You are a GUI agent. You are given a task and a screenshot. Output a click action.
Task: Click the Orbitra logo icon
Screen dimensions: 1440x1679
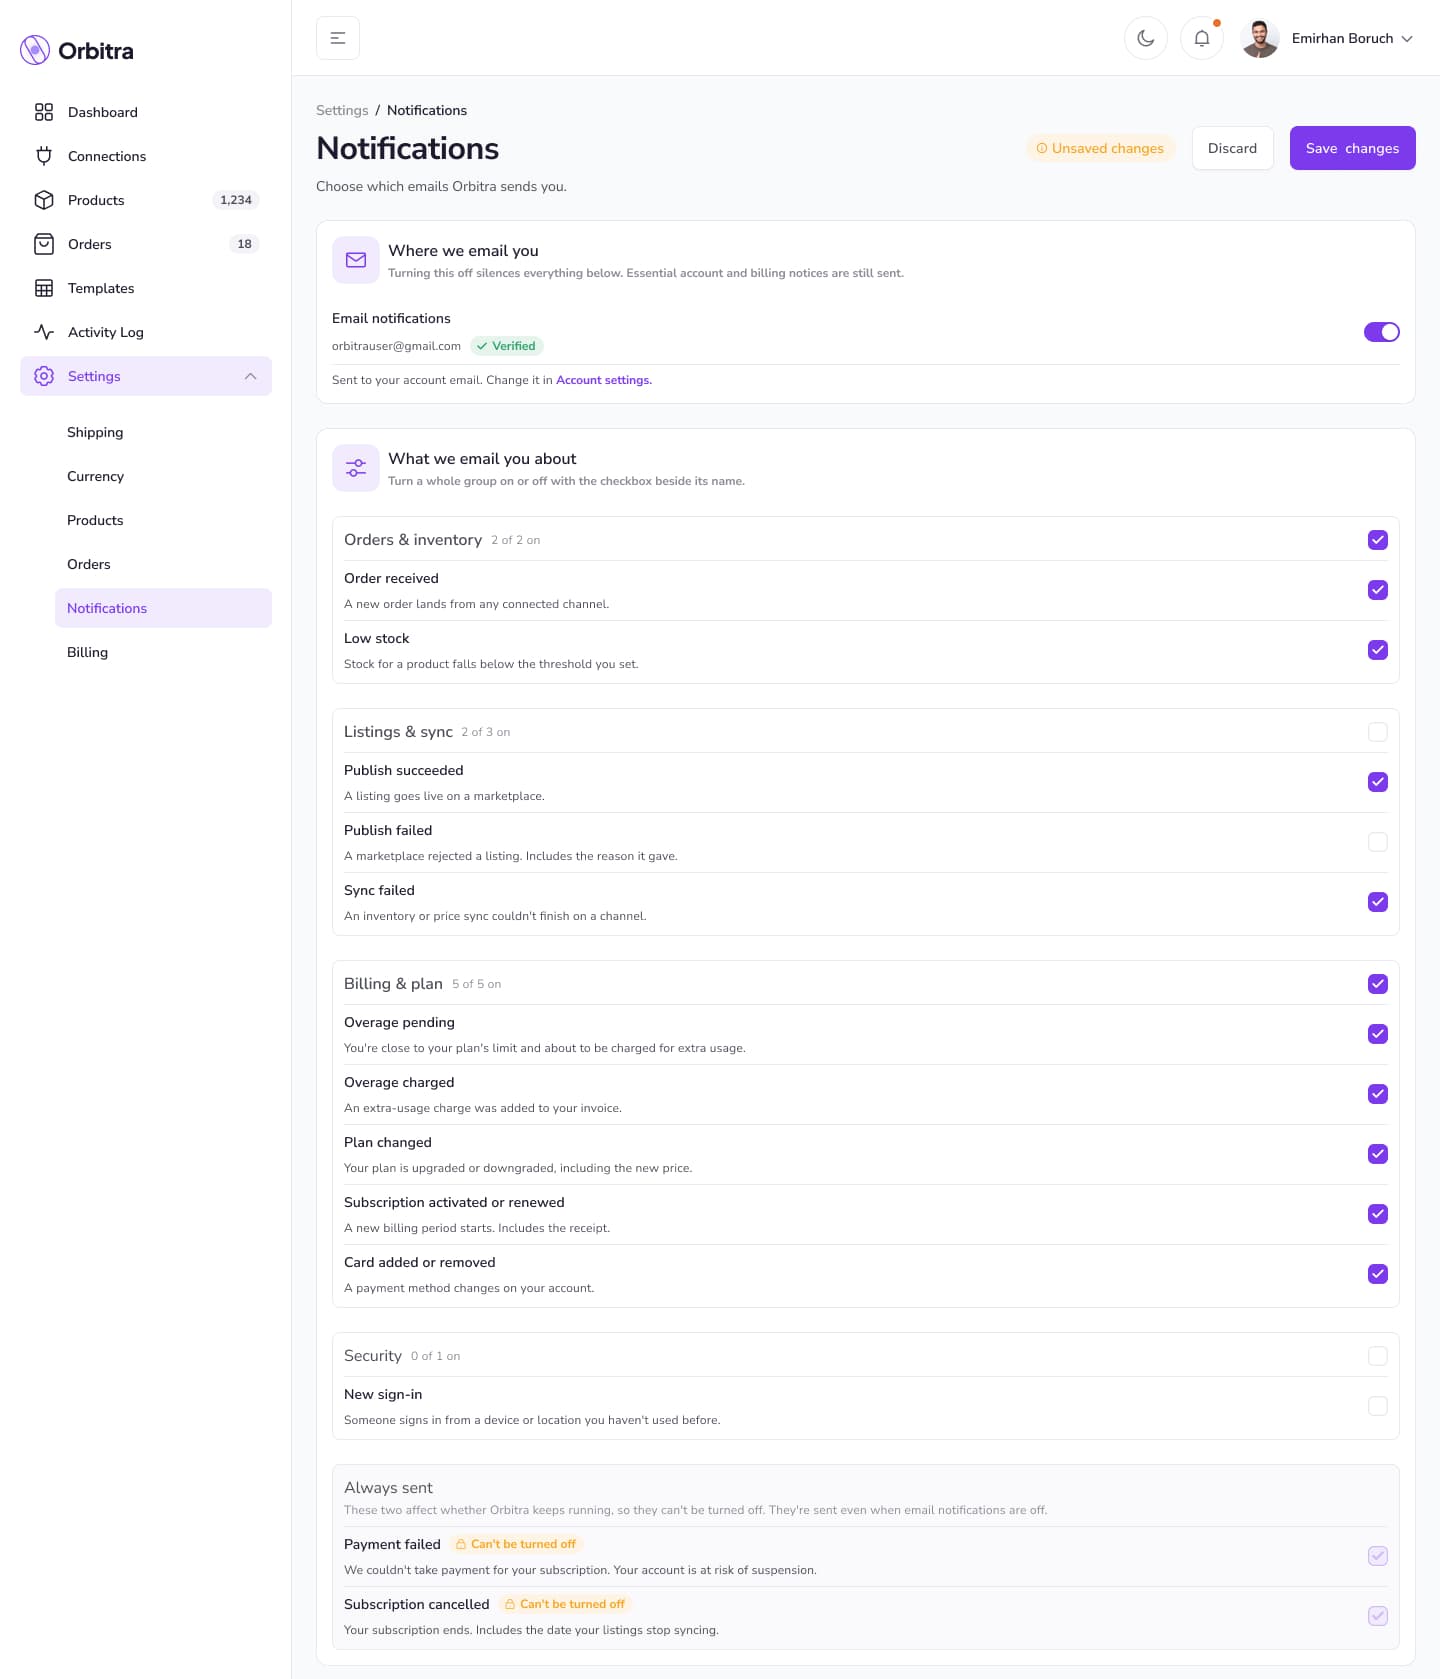(x=35, y=50)
